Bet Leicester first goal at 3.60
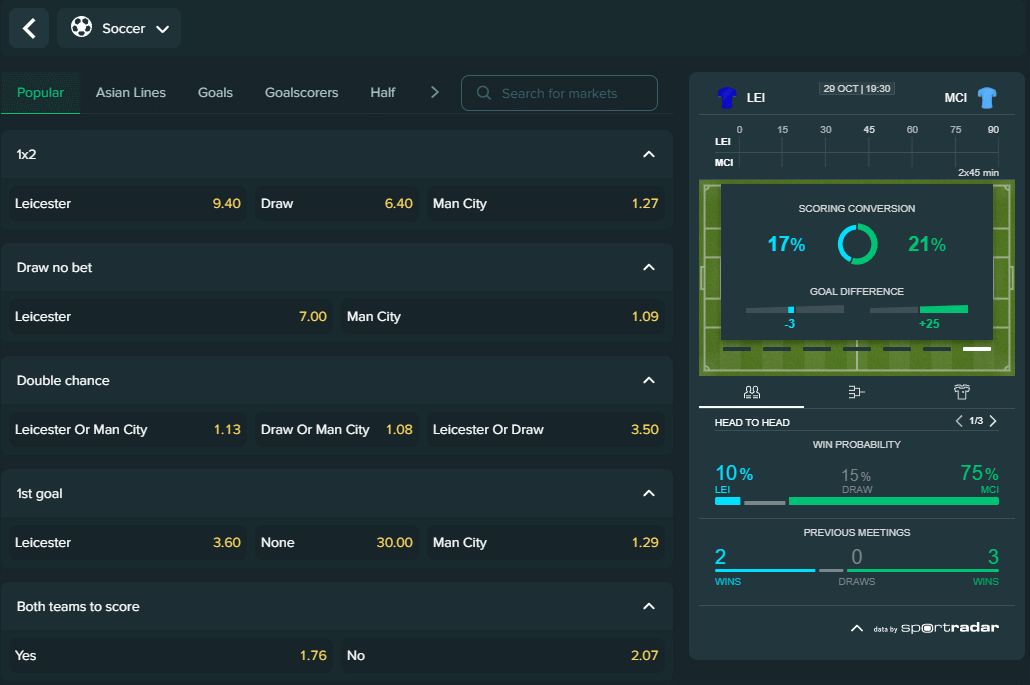 click(127, 542)
